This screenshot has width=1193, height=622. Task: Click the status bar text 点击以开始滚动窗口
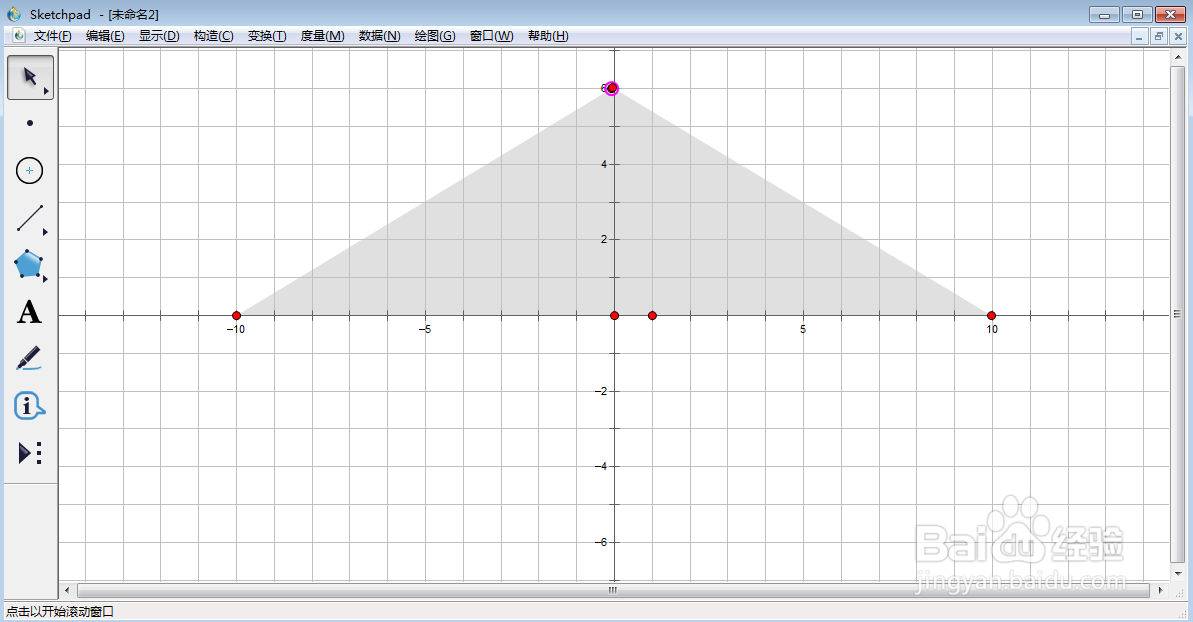coord(60,611)
